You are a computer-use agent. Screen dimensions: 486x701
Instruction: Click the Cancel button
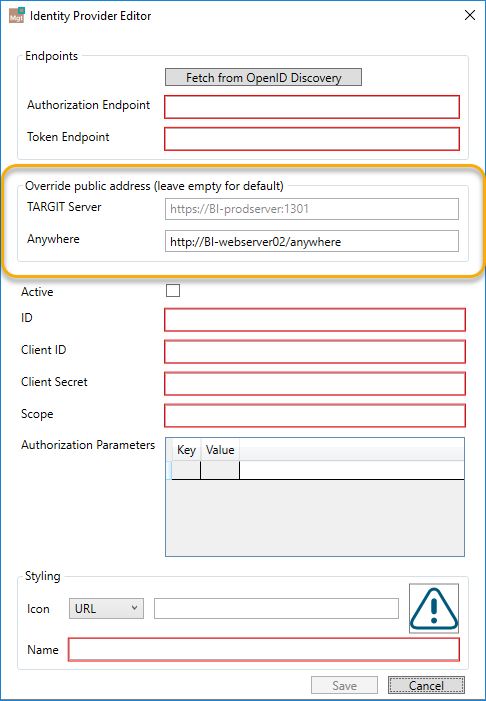click(x=426, y=685)
